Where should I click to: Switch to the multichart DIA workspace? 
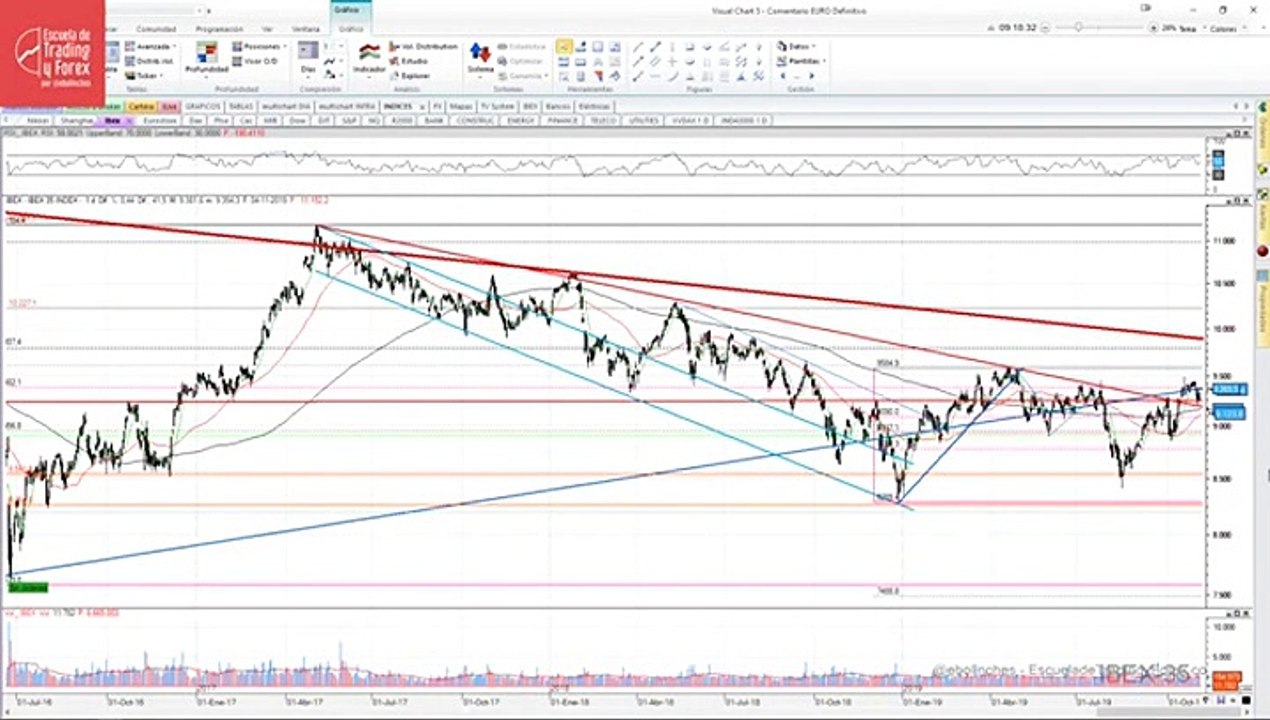pos(285,106)
